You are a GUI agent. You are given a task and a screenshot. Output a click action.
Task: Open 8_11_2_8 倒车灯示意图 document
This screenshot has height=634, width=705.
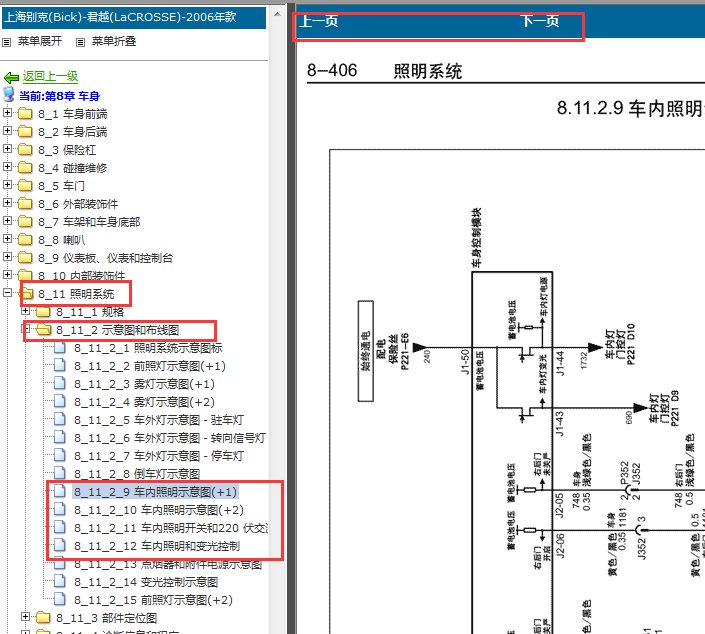pyautogui.click(x=137, y=474)
